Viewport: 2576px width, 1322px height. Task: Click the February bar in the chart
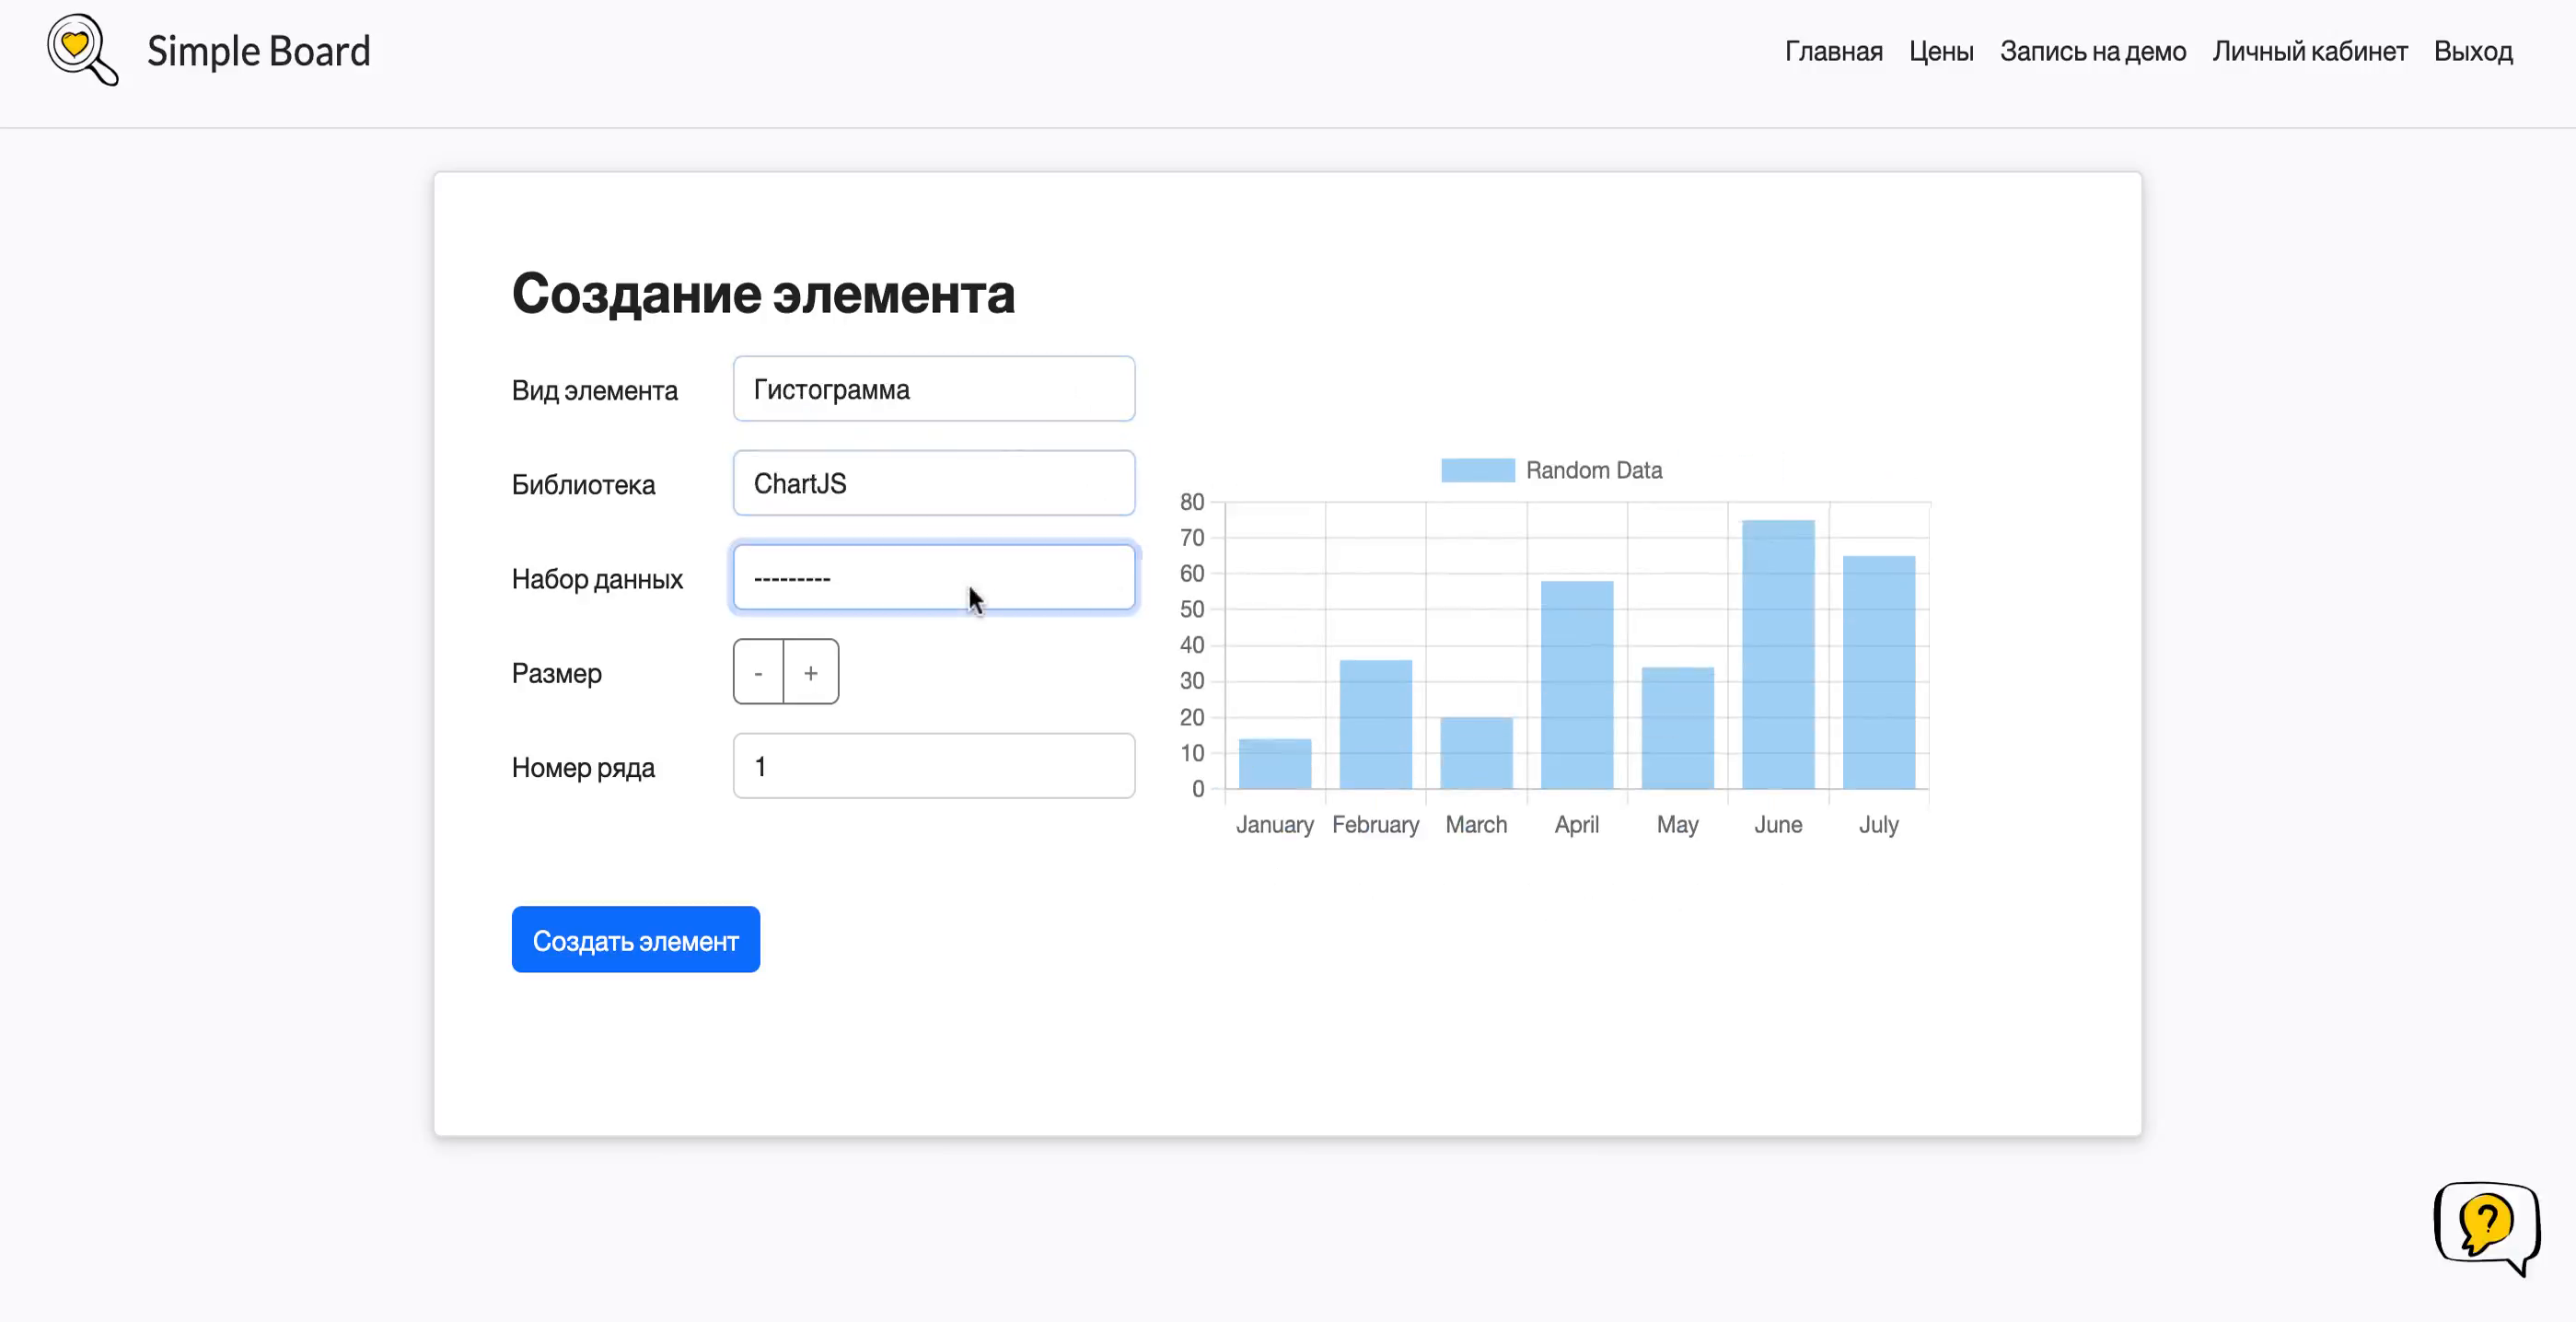tap(1376, 724)
